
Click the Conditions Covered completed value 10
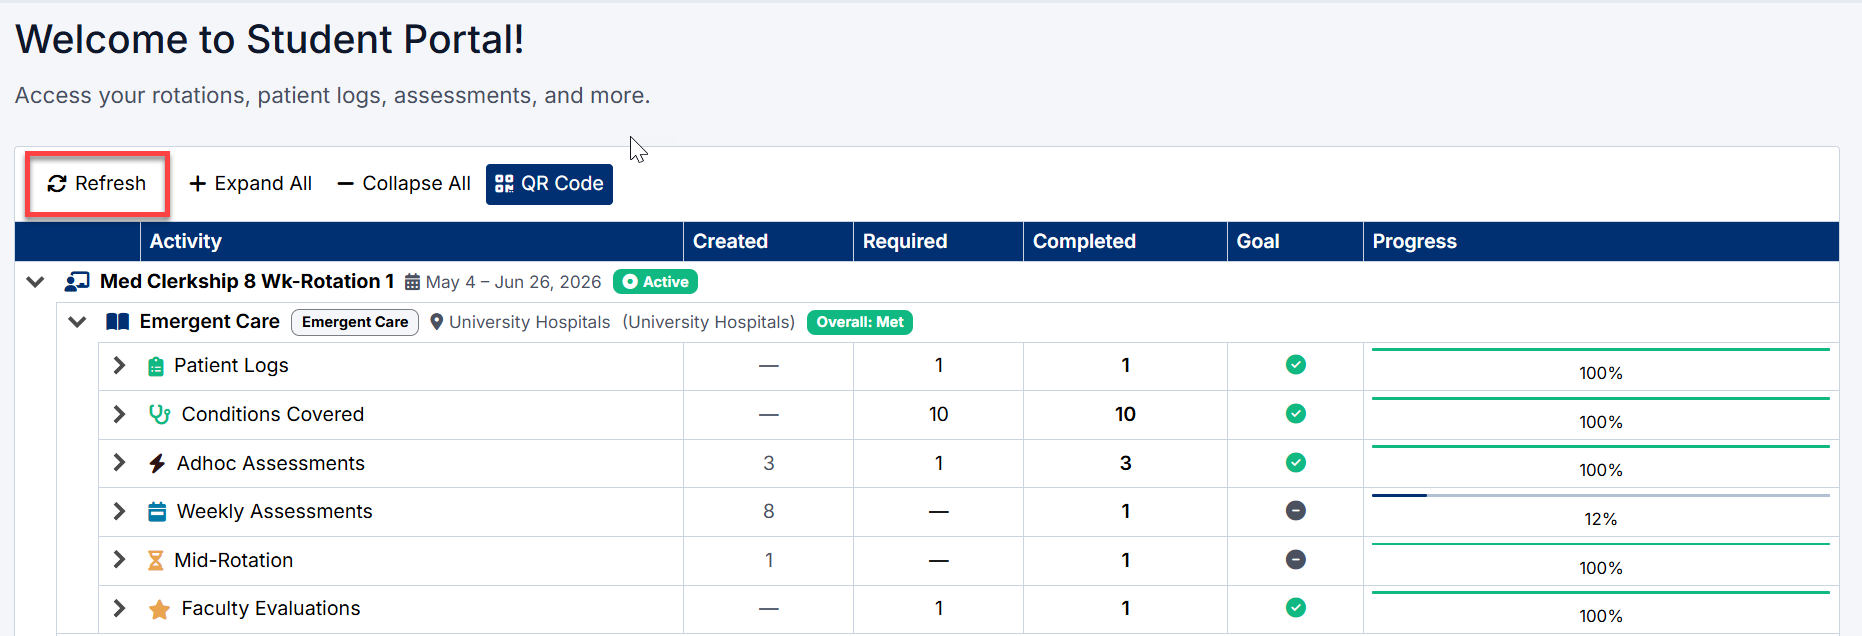coord(1125,414)
